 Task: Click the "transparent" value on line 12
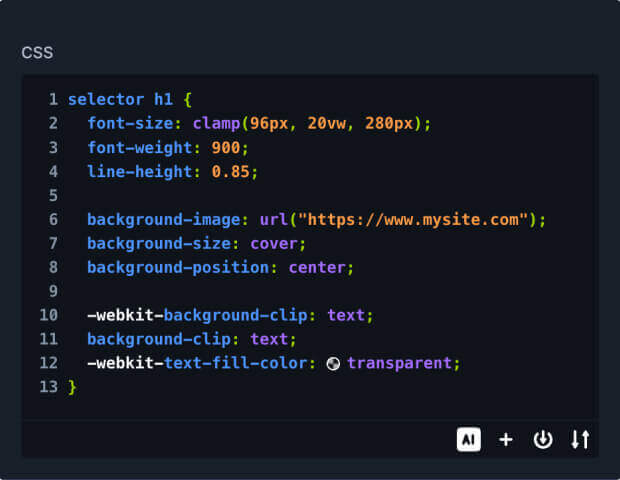(x=400, y=363)
